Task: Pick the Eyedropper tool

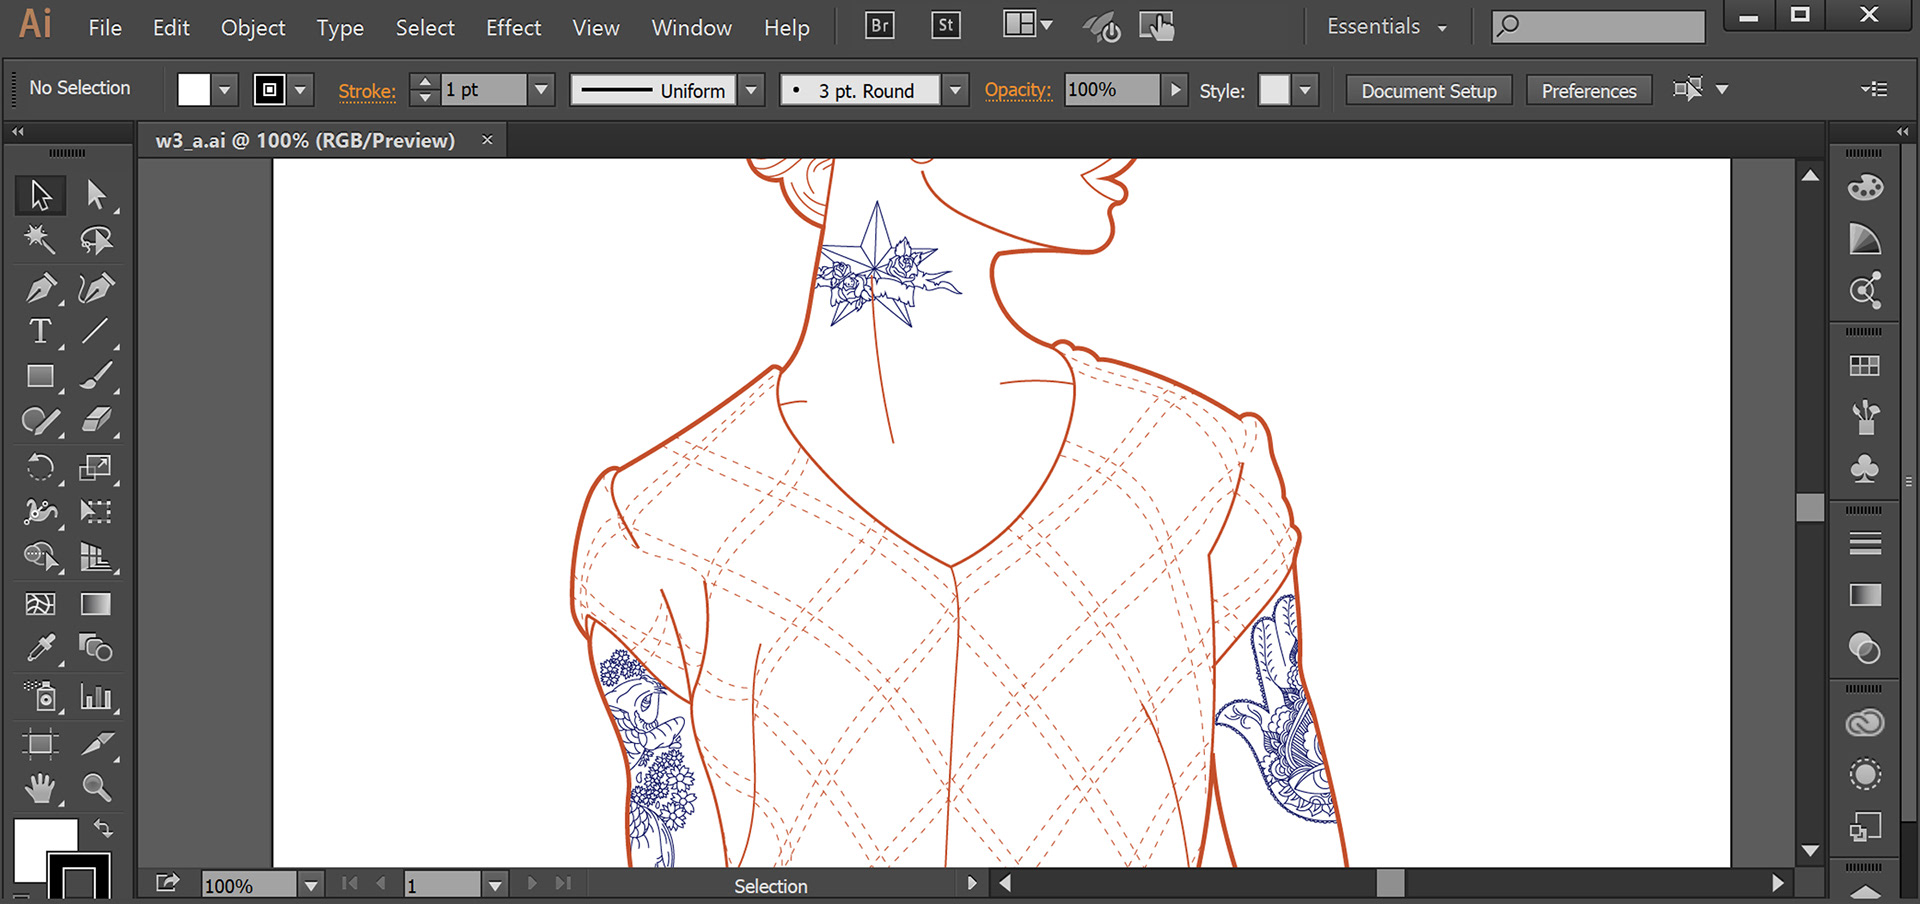Action: point(40,648)
